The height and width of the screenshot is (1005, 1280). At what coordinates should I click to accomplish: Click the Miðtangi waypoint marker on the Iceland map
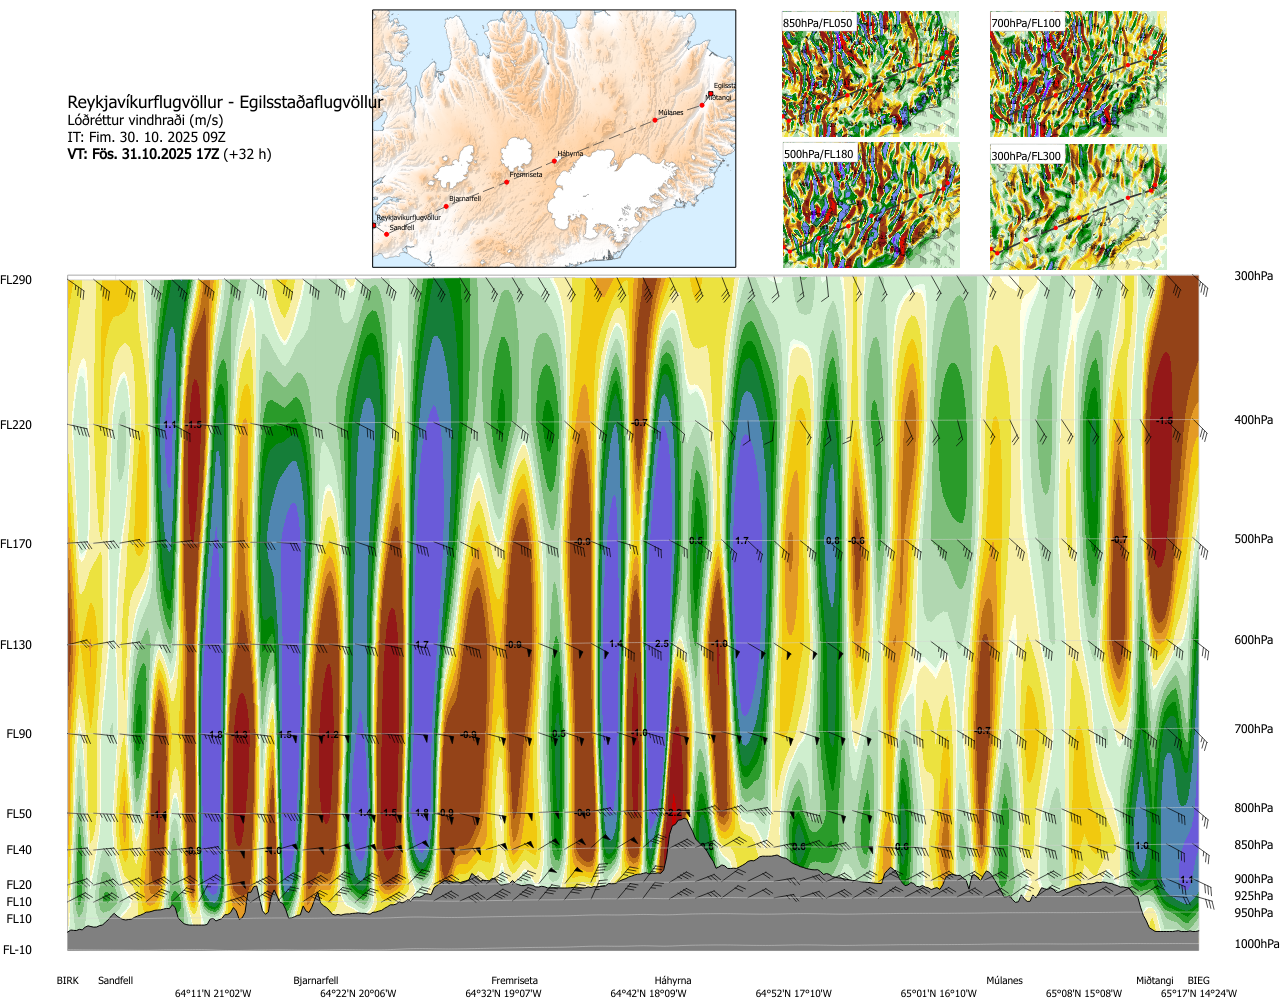point(703,104)
